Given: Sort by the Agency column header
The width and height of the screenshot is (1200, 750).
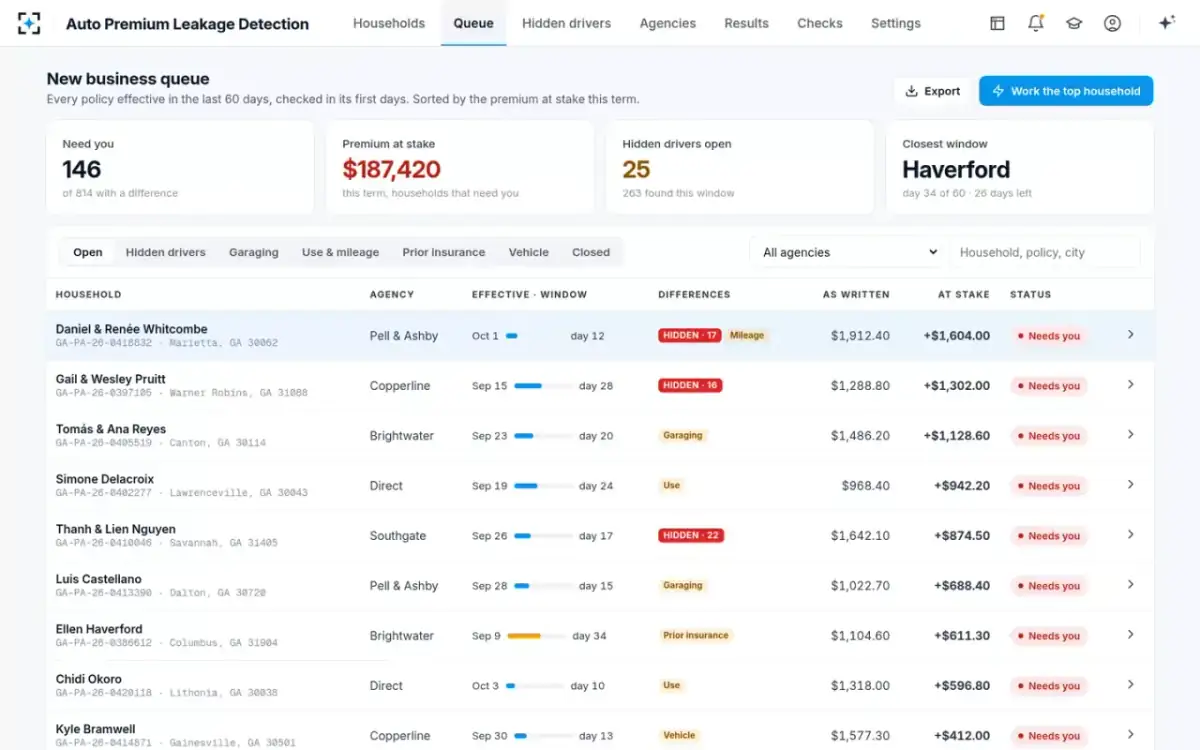Looking at the screenshot, I should tap(392, 295).
